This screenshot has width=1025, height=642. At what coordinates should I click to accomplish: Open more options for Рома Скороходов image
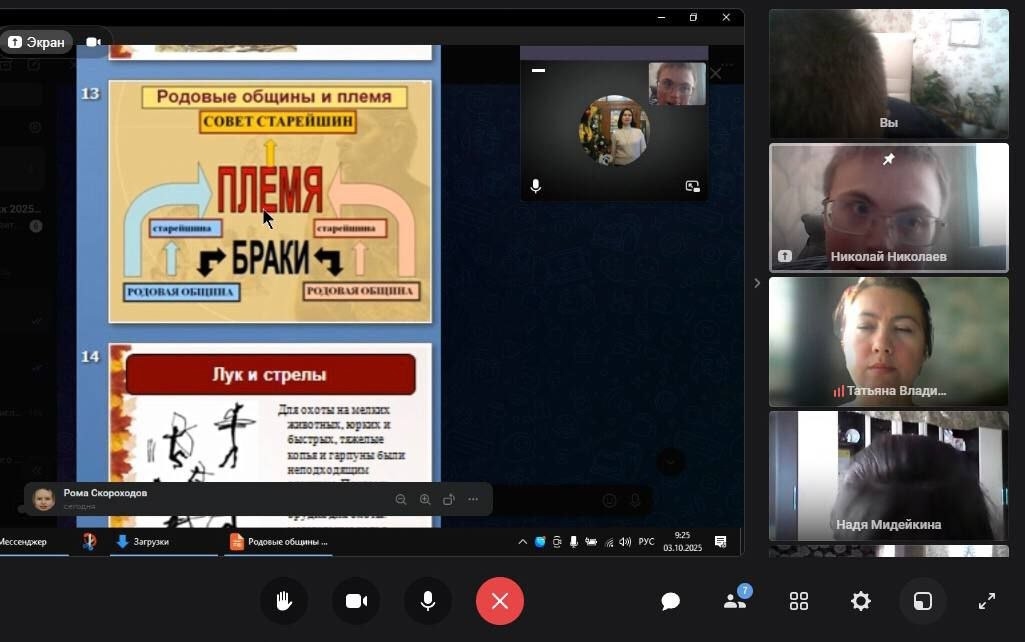coord(473,499)
